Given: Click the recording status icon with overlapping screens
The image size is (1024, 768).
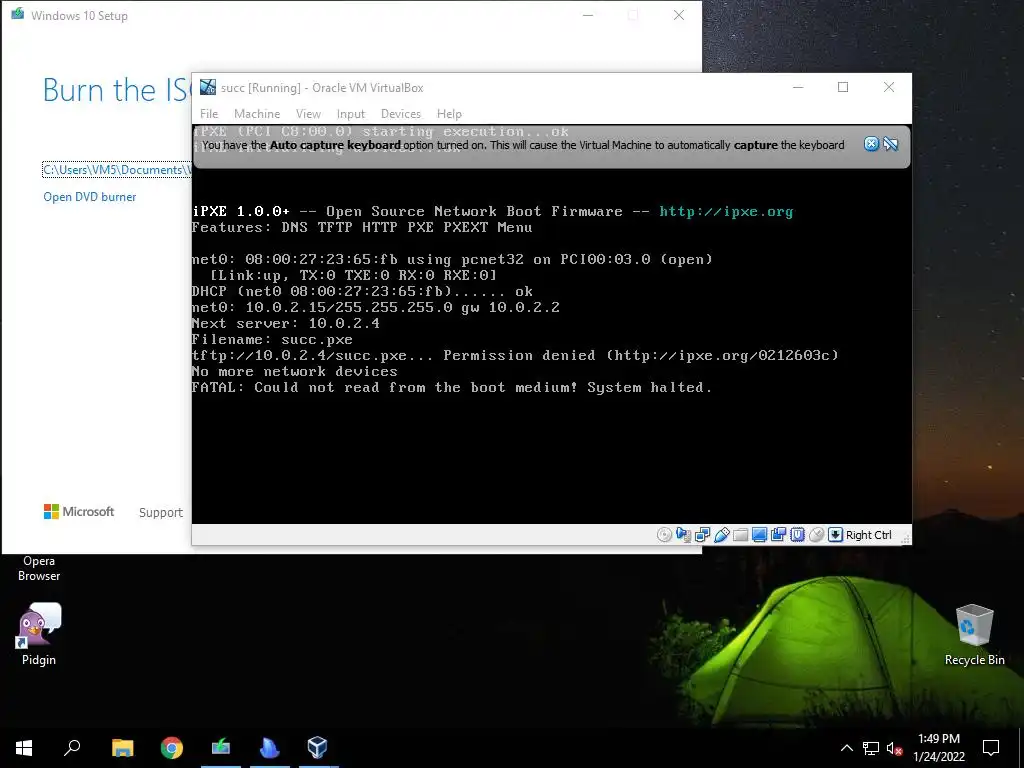Looking at the screenshot, I should click(x=778, y=535).
